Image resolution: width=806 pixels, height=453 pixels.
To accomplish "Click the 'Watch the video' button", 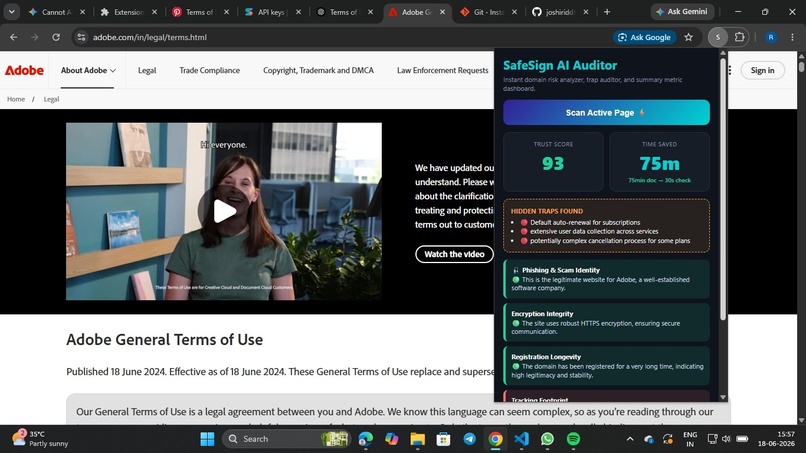I will [454, 254].
